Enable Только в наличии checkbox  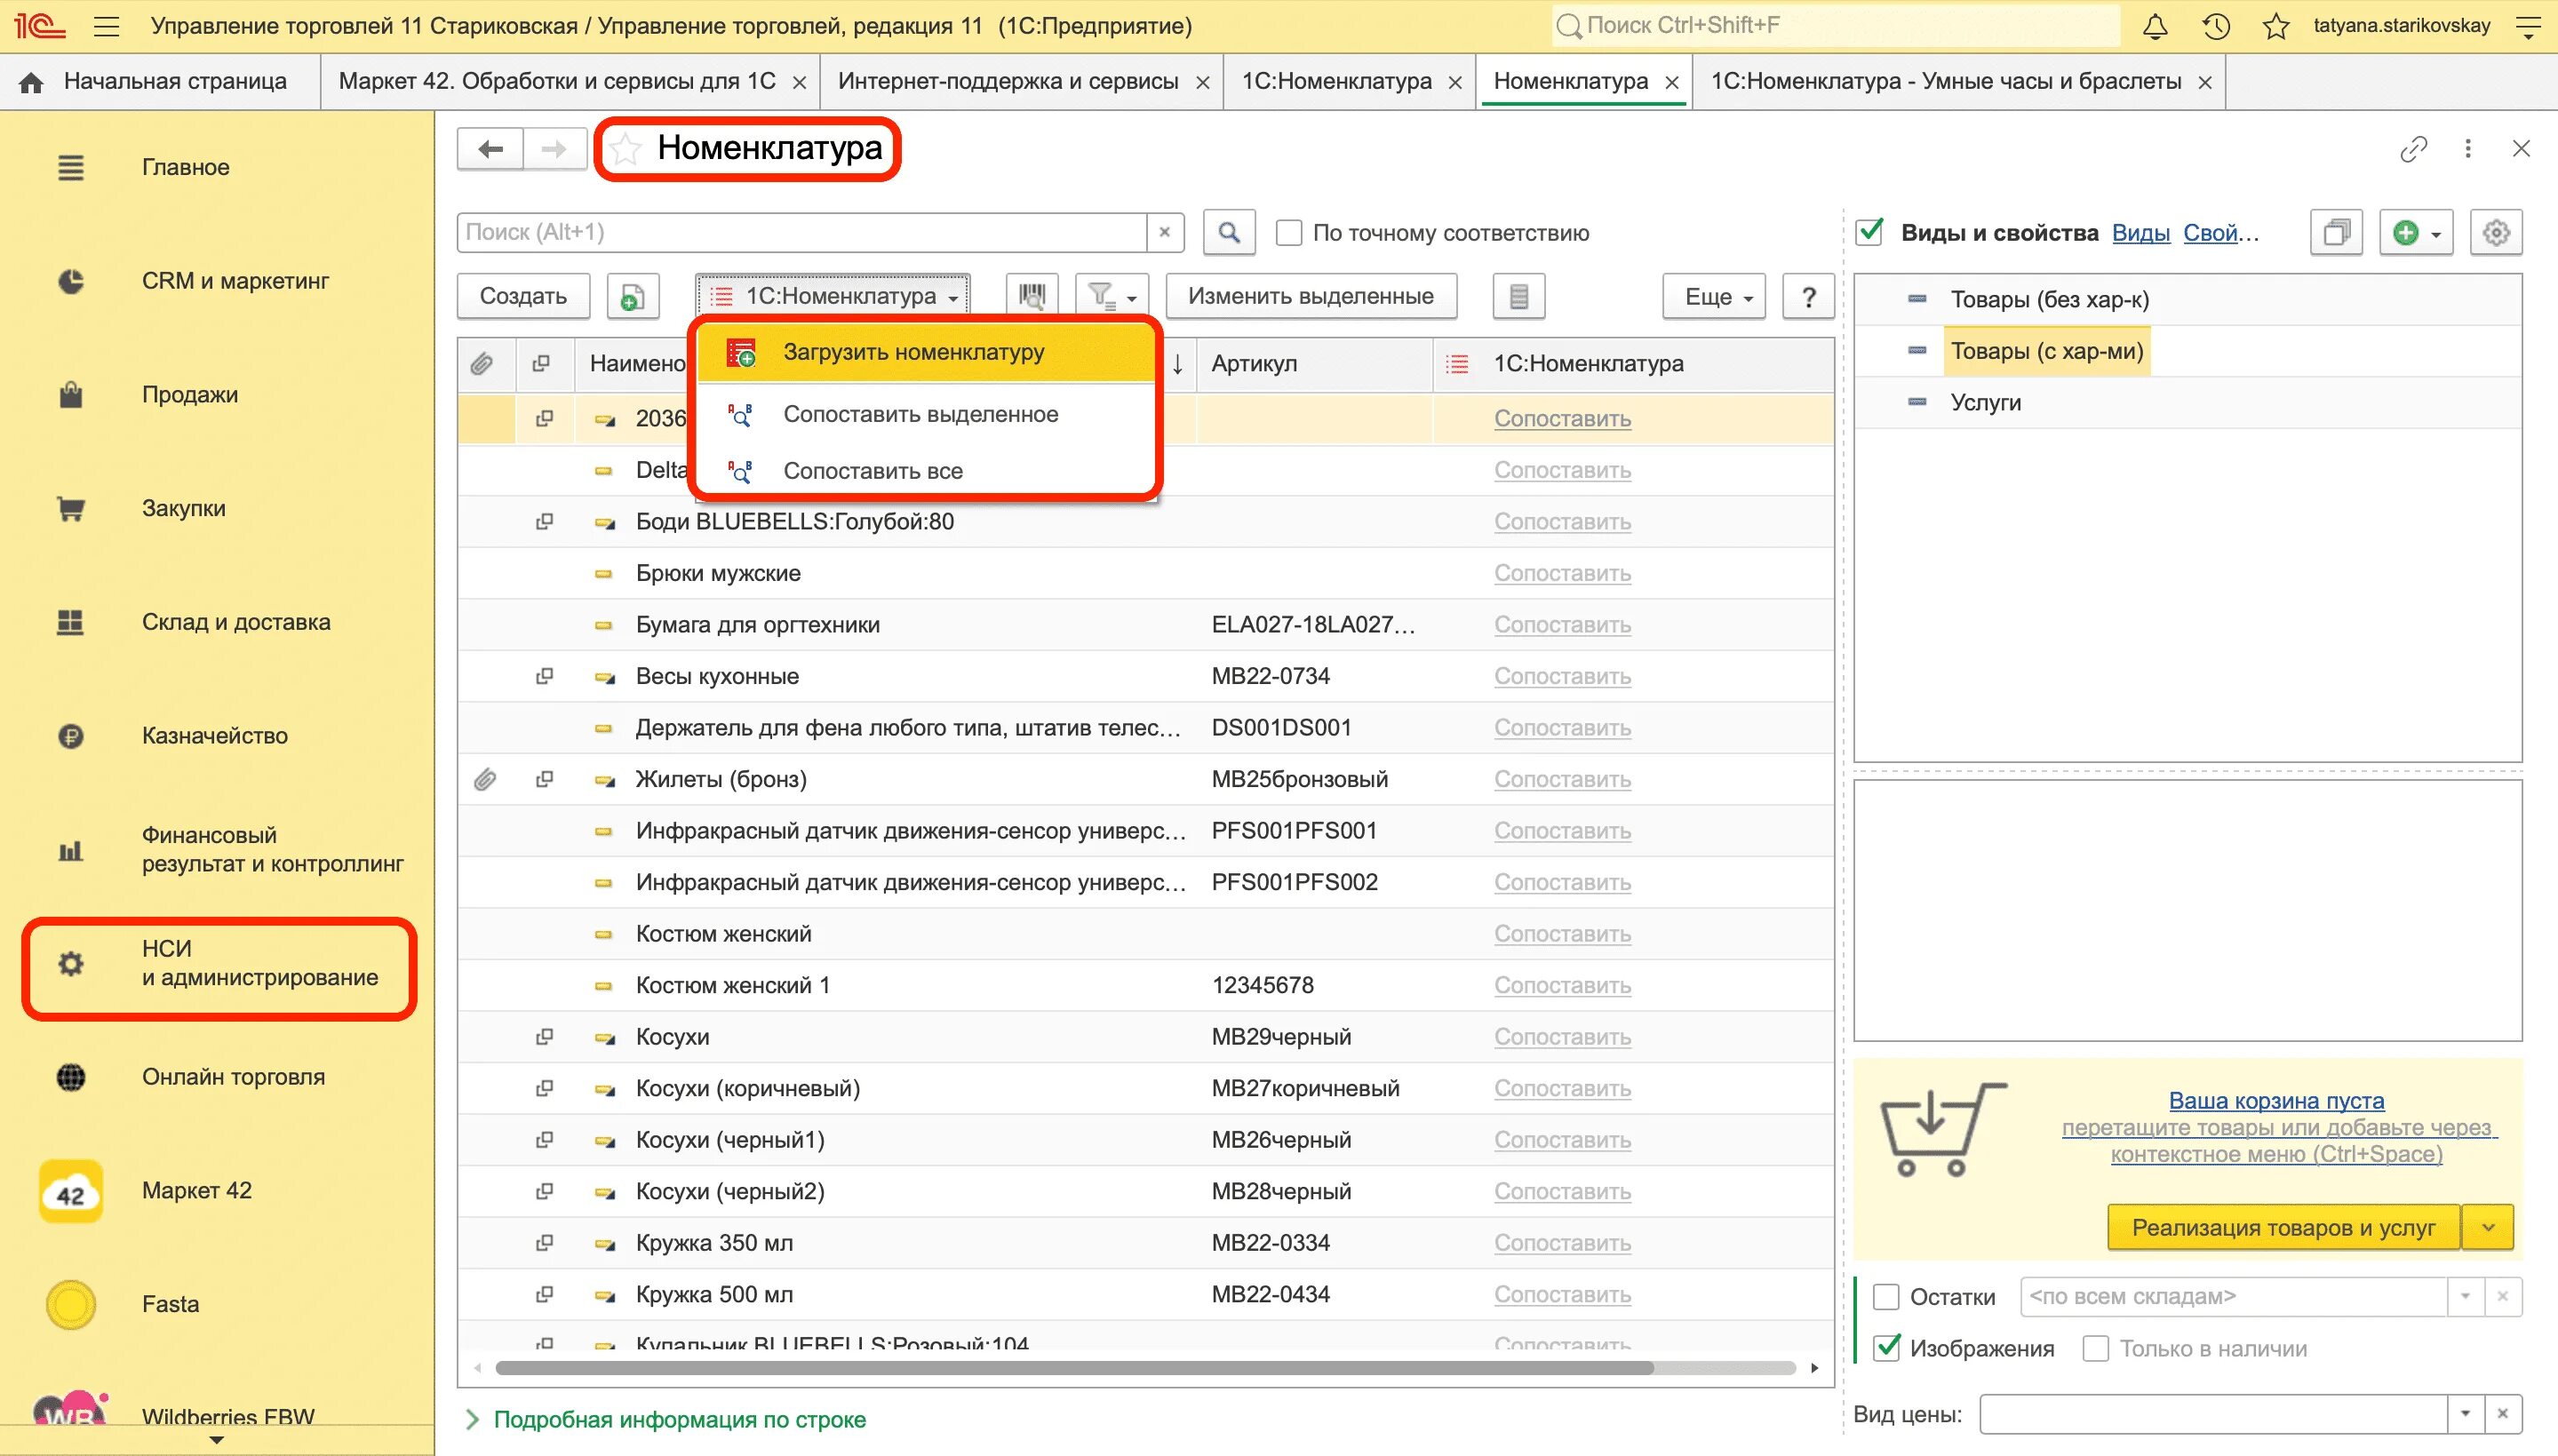pos(2095,1349)
